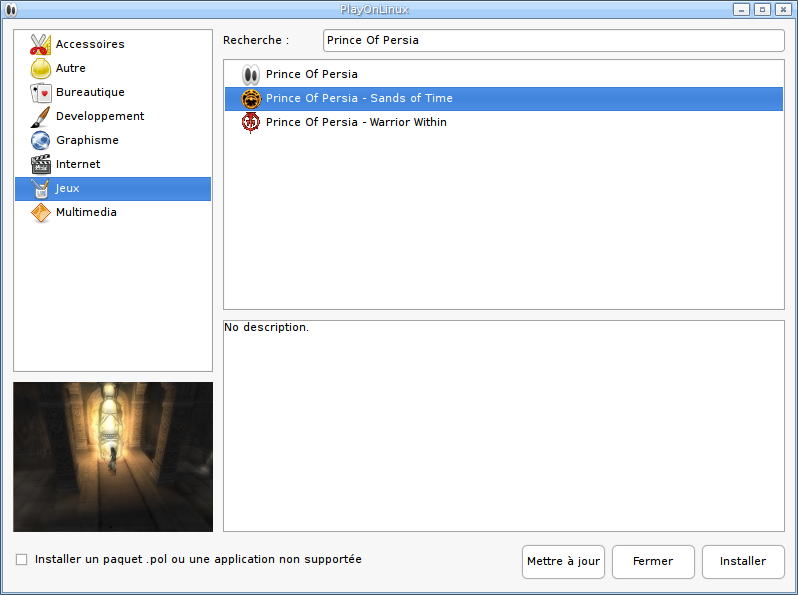This screenshot has width=798, height=595.
Task: Select the Jeux category label
Action: point(68,188)
